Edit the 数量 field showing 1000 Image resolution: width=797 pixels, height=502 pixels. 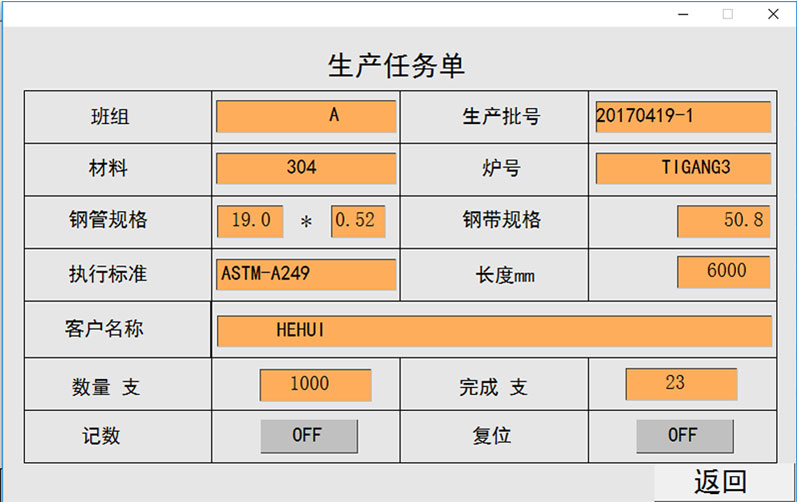point(316,385)
